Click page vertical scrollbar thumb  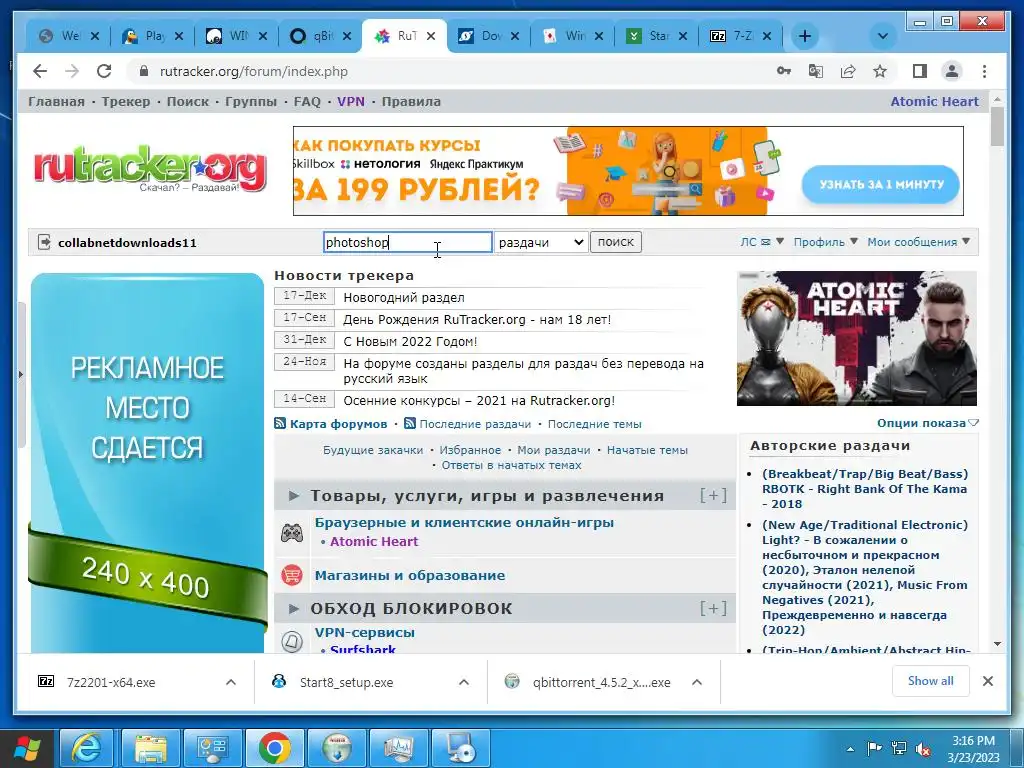[997, 126]
